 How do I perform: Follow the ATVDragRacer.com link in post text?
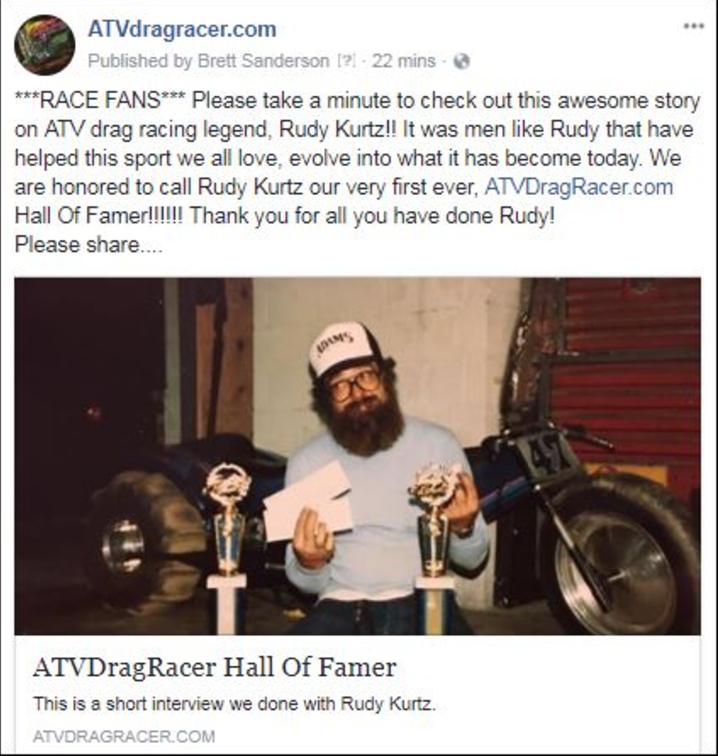coord(579,187)
